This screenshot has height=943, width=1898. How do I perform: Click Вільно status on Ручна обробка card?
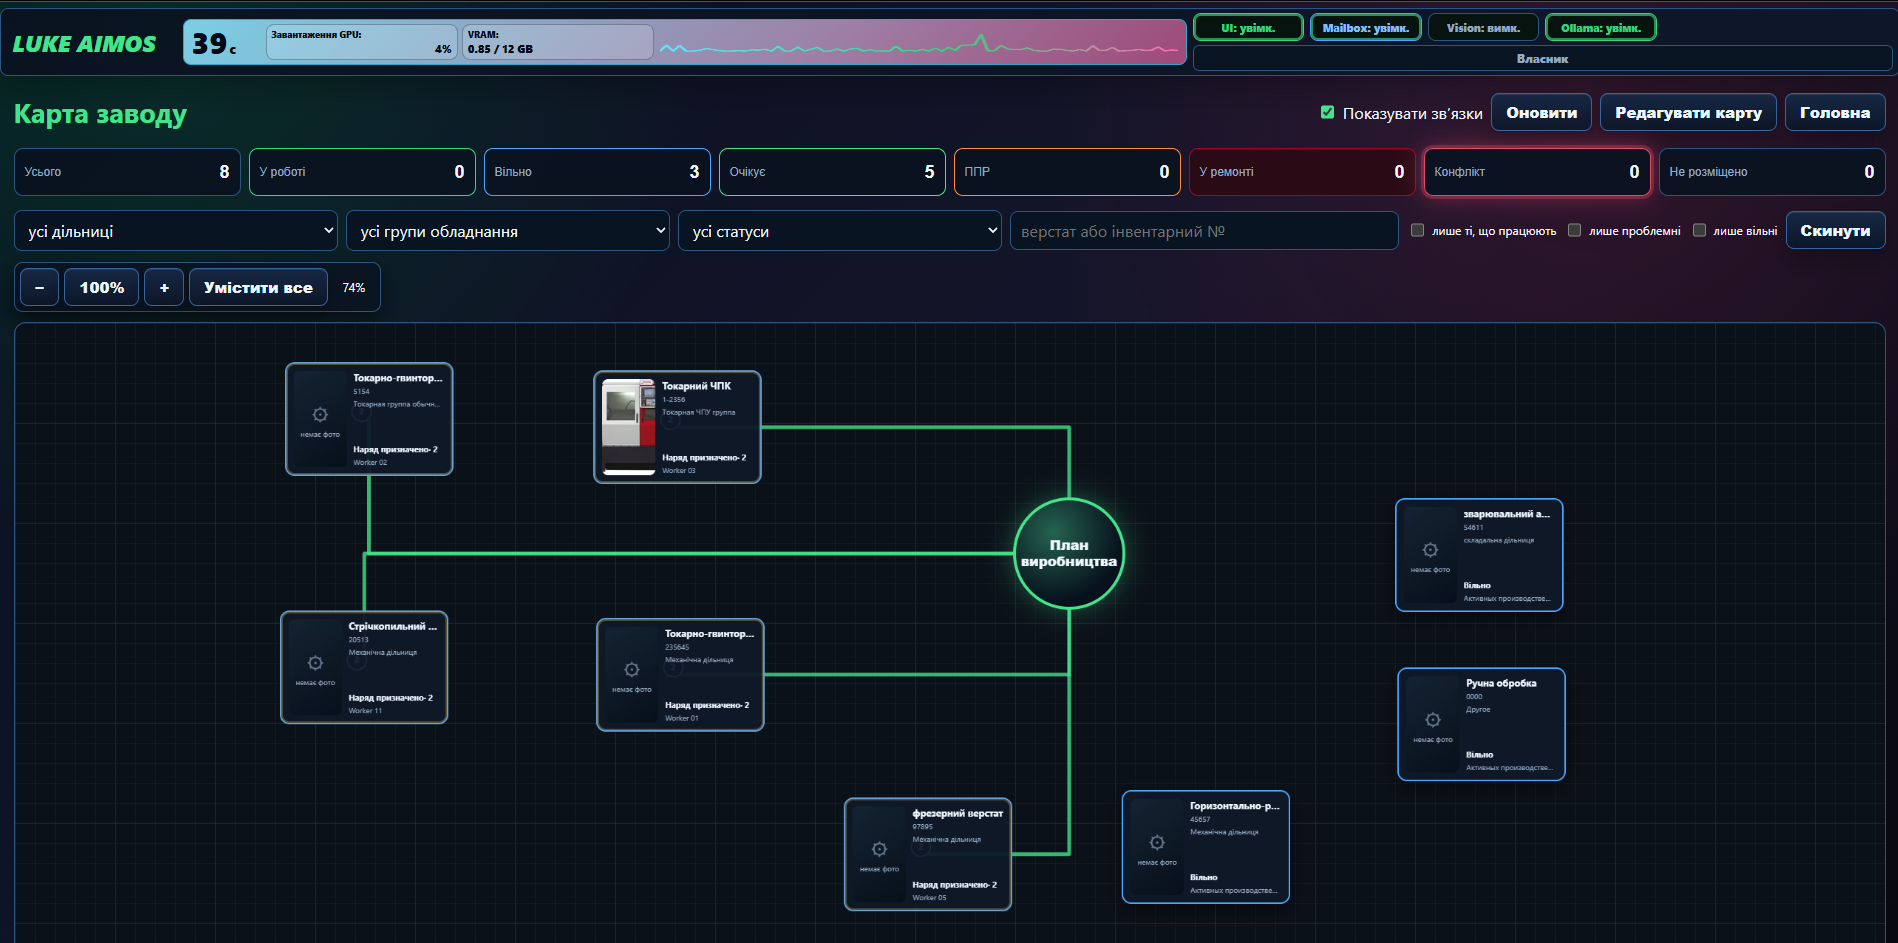[x=1479, y=755]
